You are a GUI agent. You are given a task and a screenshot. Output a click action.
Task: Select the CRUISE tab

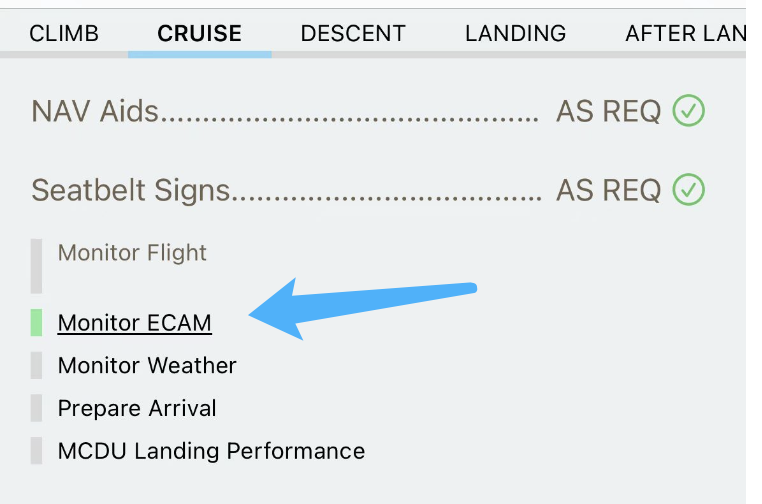coord(199,33)
